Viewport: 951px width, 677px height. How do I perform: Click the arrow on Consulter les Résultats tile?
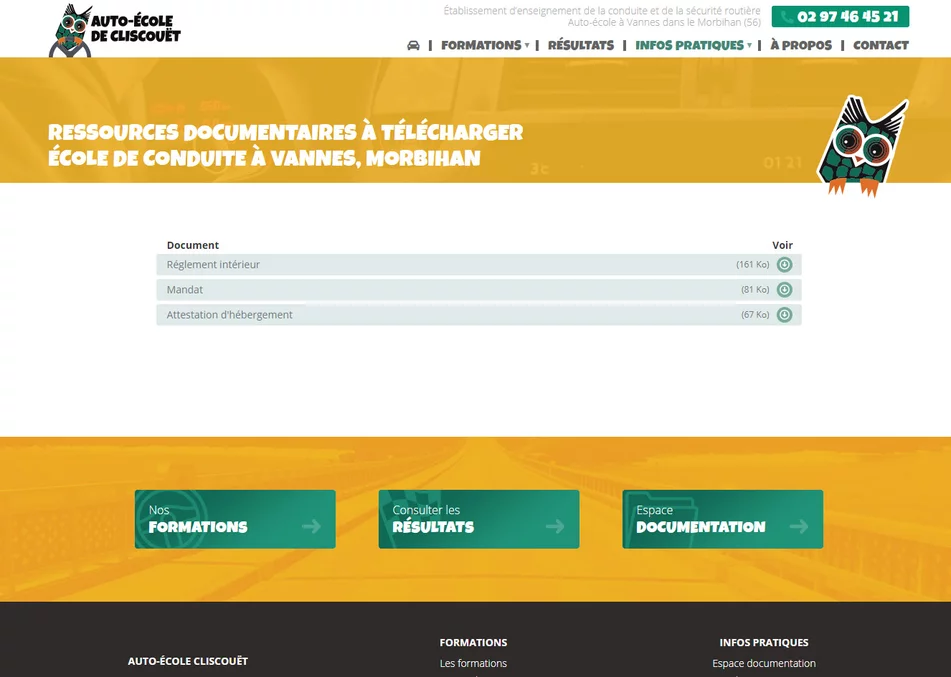click(x=555, y=526)
